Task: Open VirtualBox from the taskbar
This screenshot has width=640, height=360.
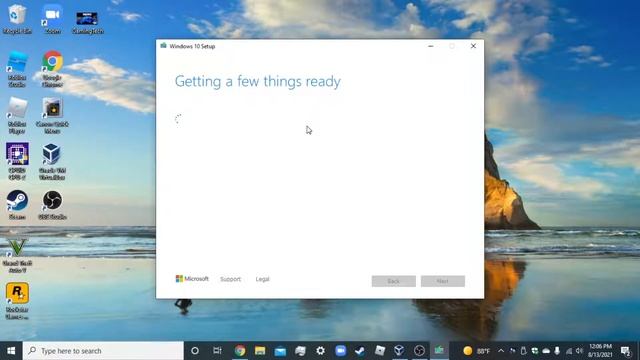Action: [399, 351]
